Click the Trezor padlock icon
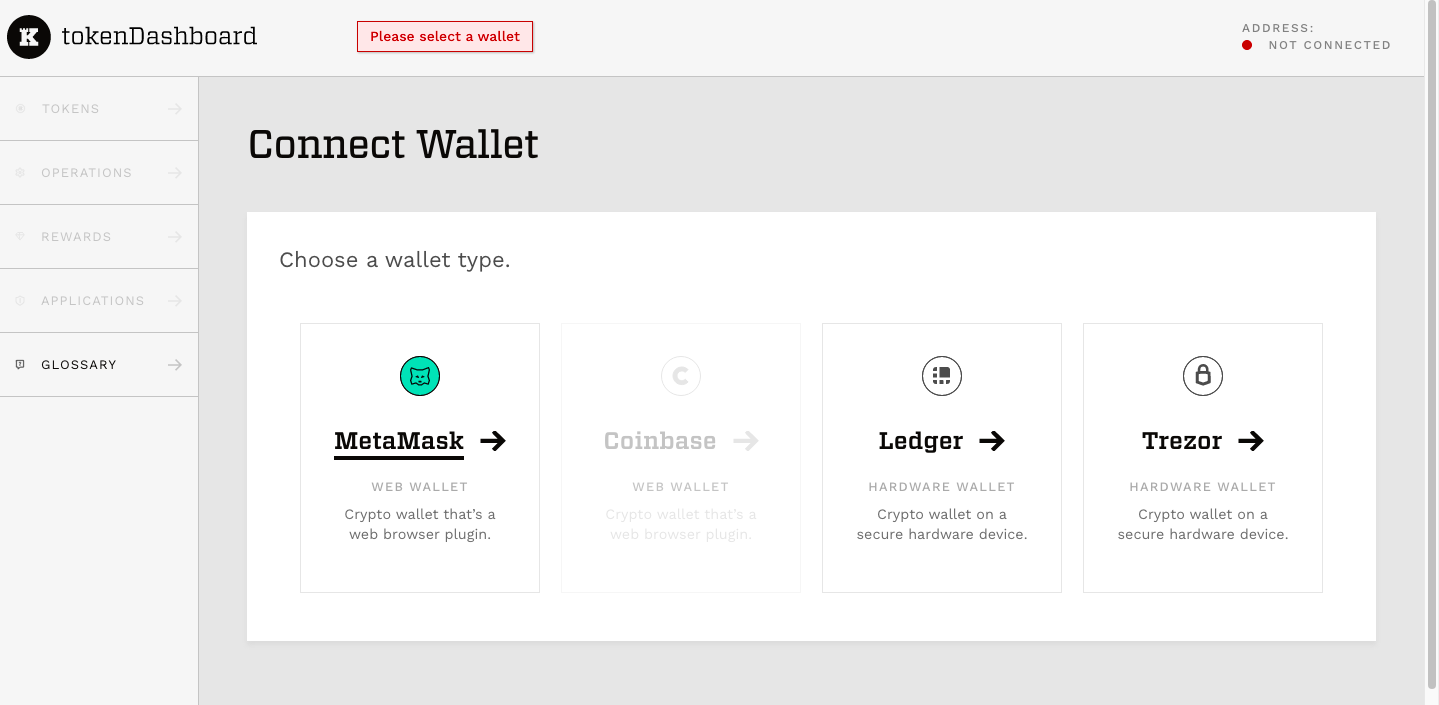Screen dimensions: 1439x705 point(1202,376)
